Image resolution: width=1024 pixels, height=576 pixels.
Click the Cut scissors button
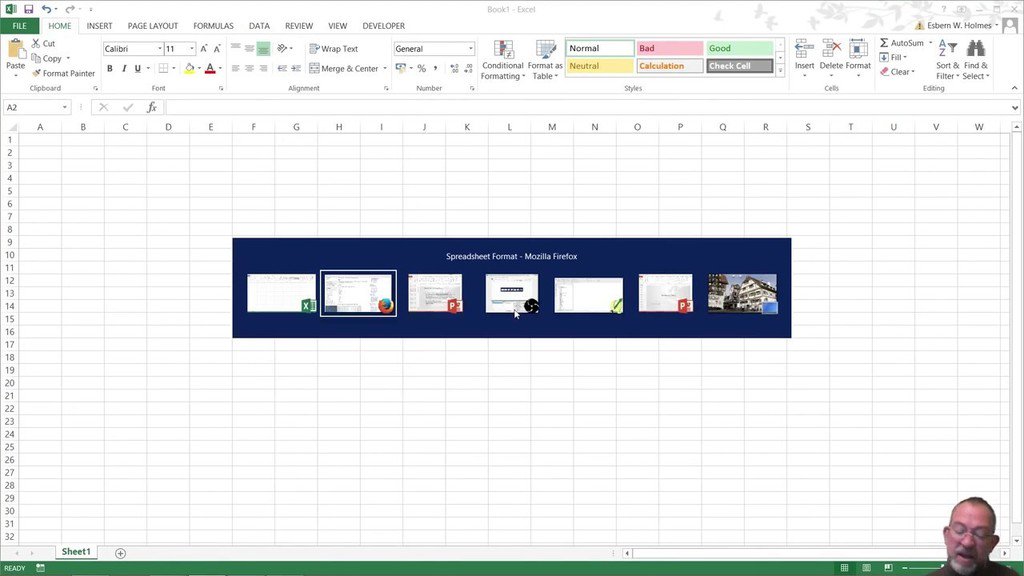point(43,43)
